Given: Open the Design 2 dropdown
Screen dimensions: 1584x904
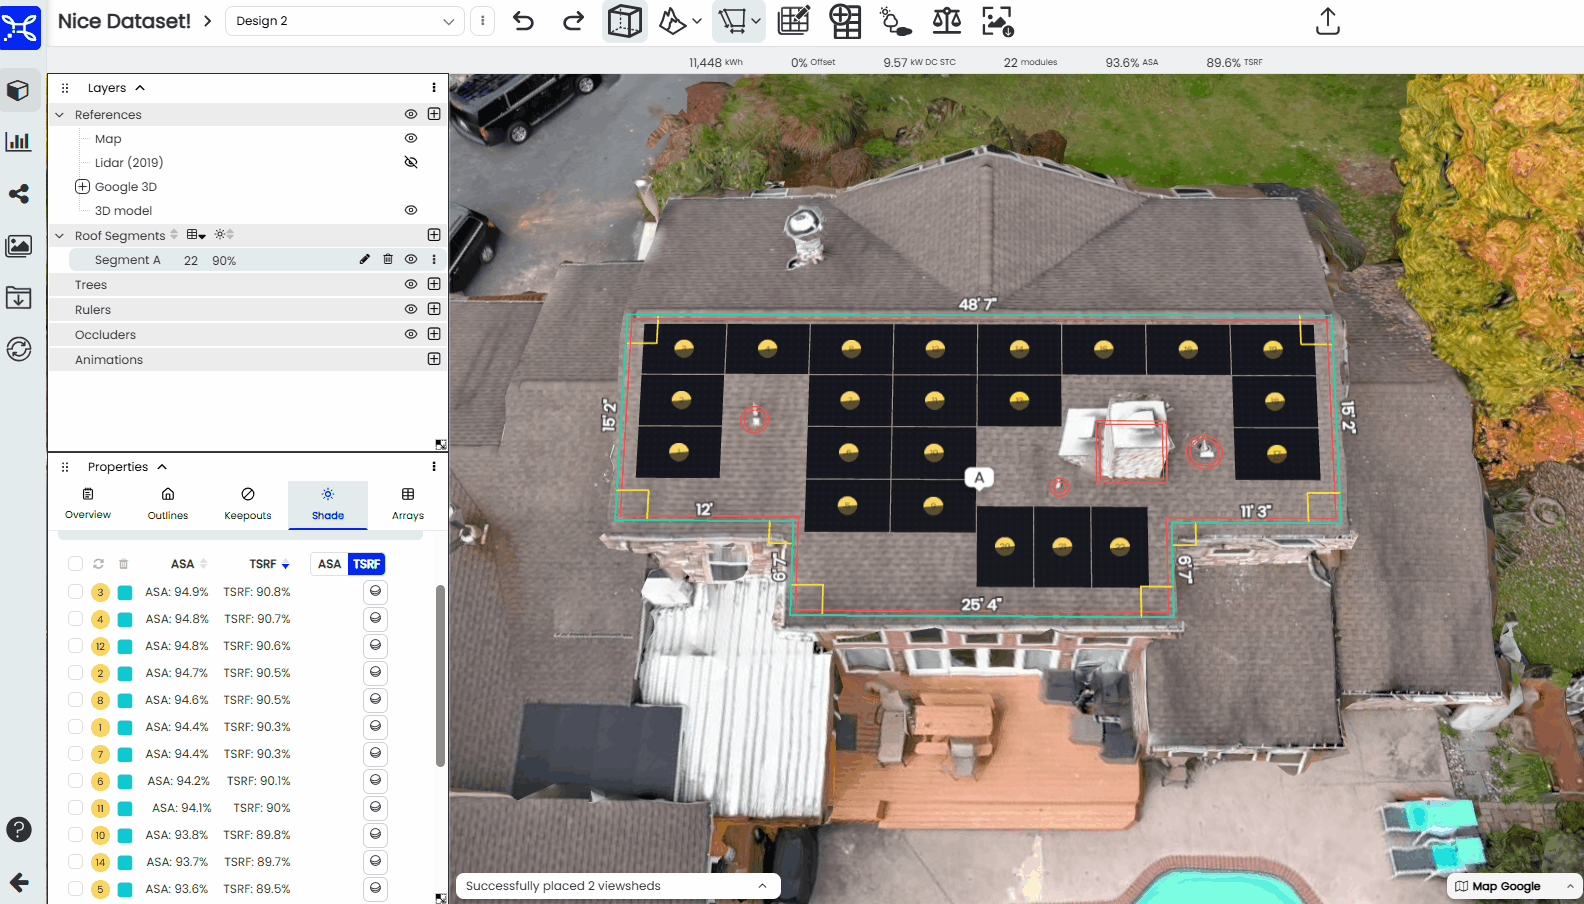Looking at the screenshot, I should point(344,21).
